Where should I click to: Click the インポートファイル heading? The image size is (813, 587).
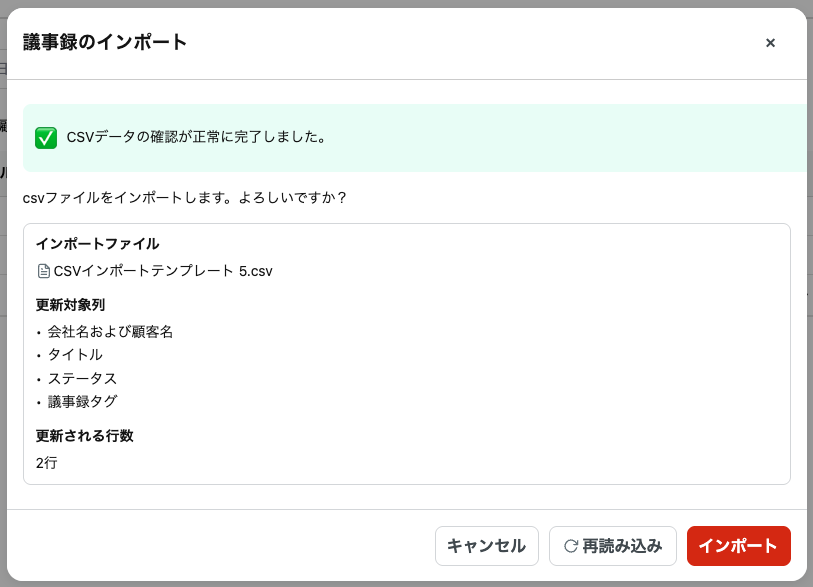[x=97, y=244]
